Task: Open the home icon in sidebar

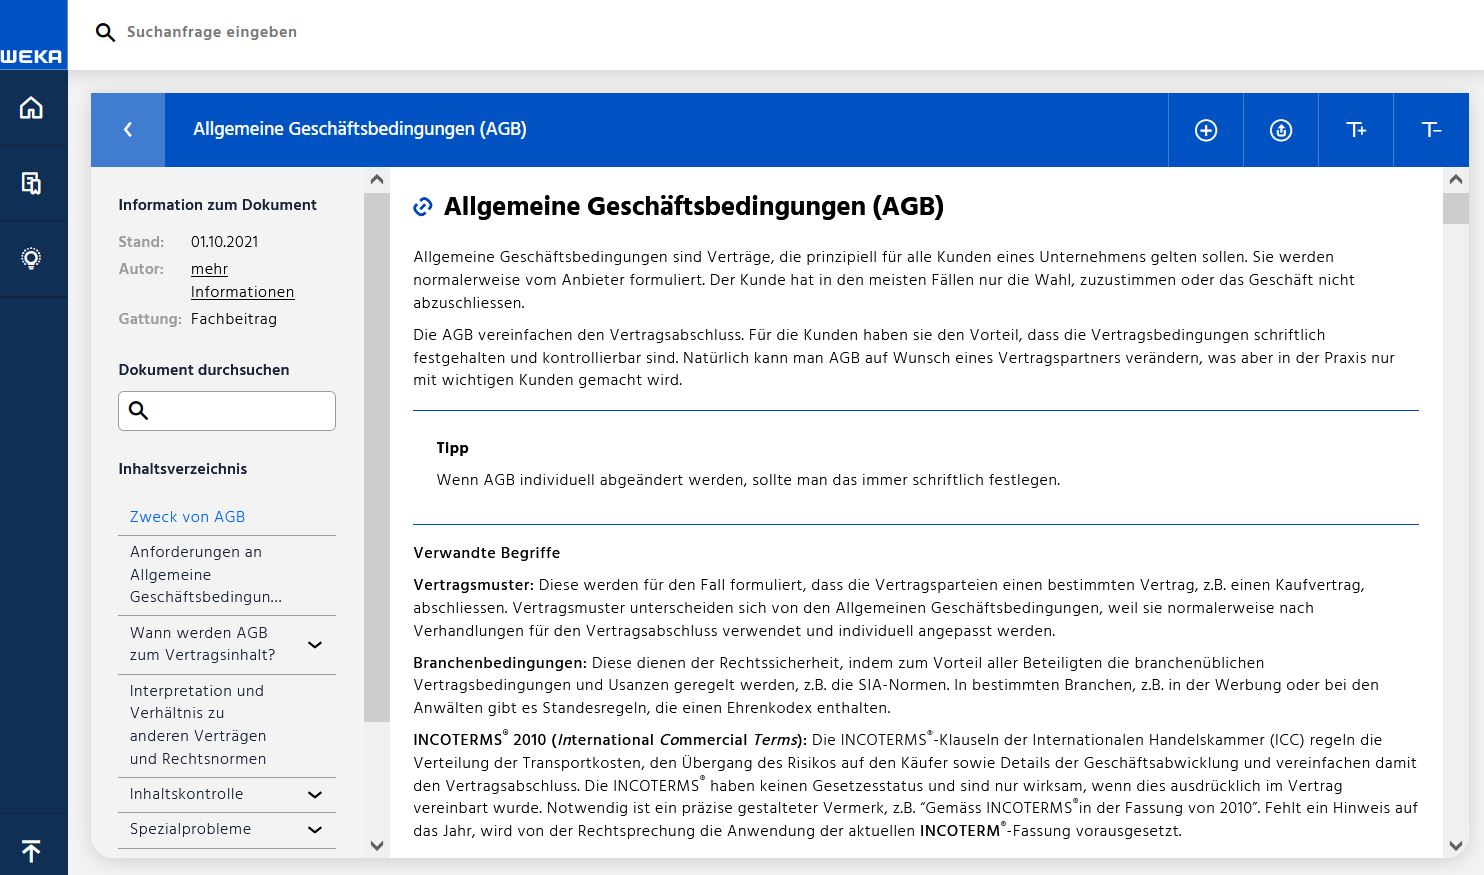Action: point(32,108)
